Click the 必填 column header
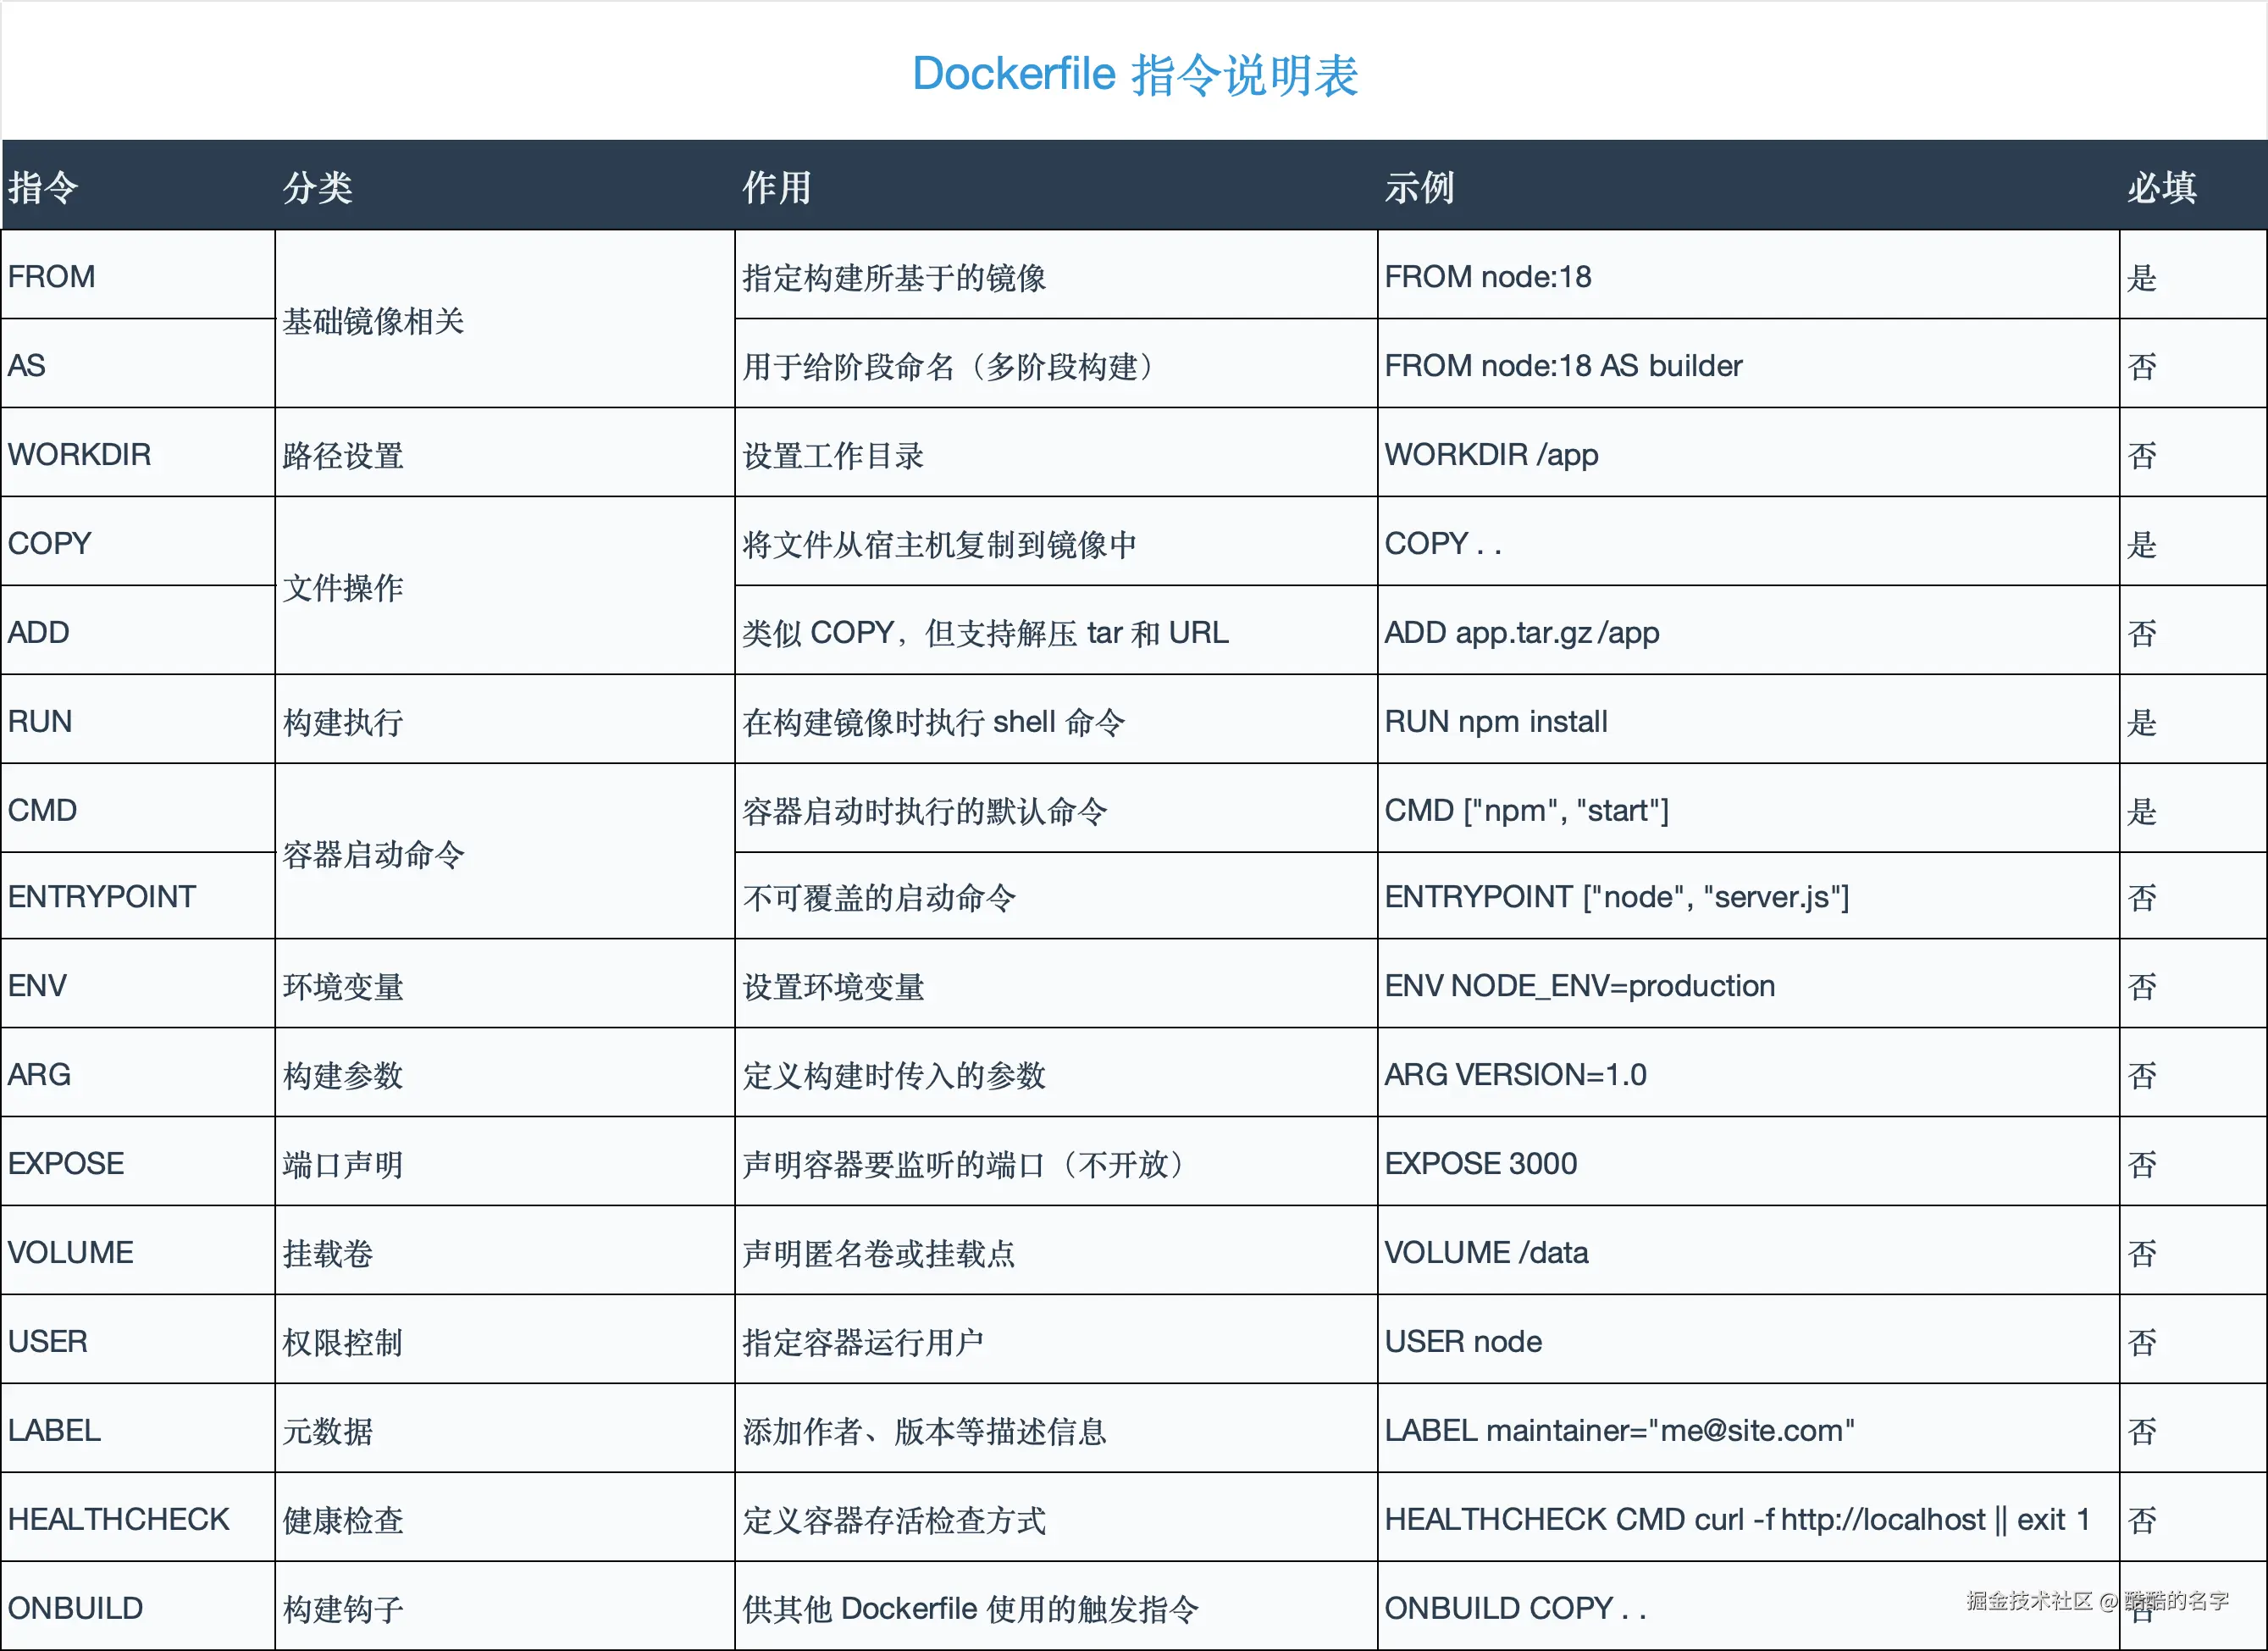Viewport: 2268px width, 1651px height. tap(2161, 187)
